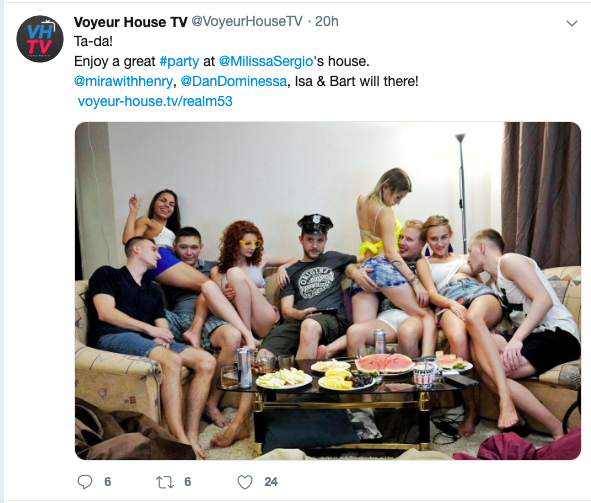Screen dimensions: 591x503
Task: Click the 'Isa & Bart will there!' text
Action: (x=357, y=81)
